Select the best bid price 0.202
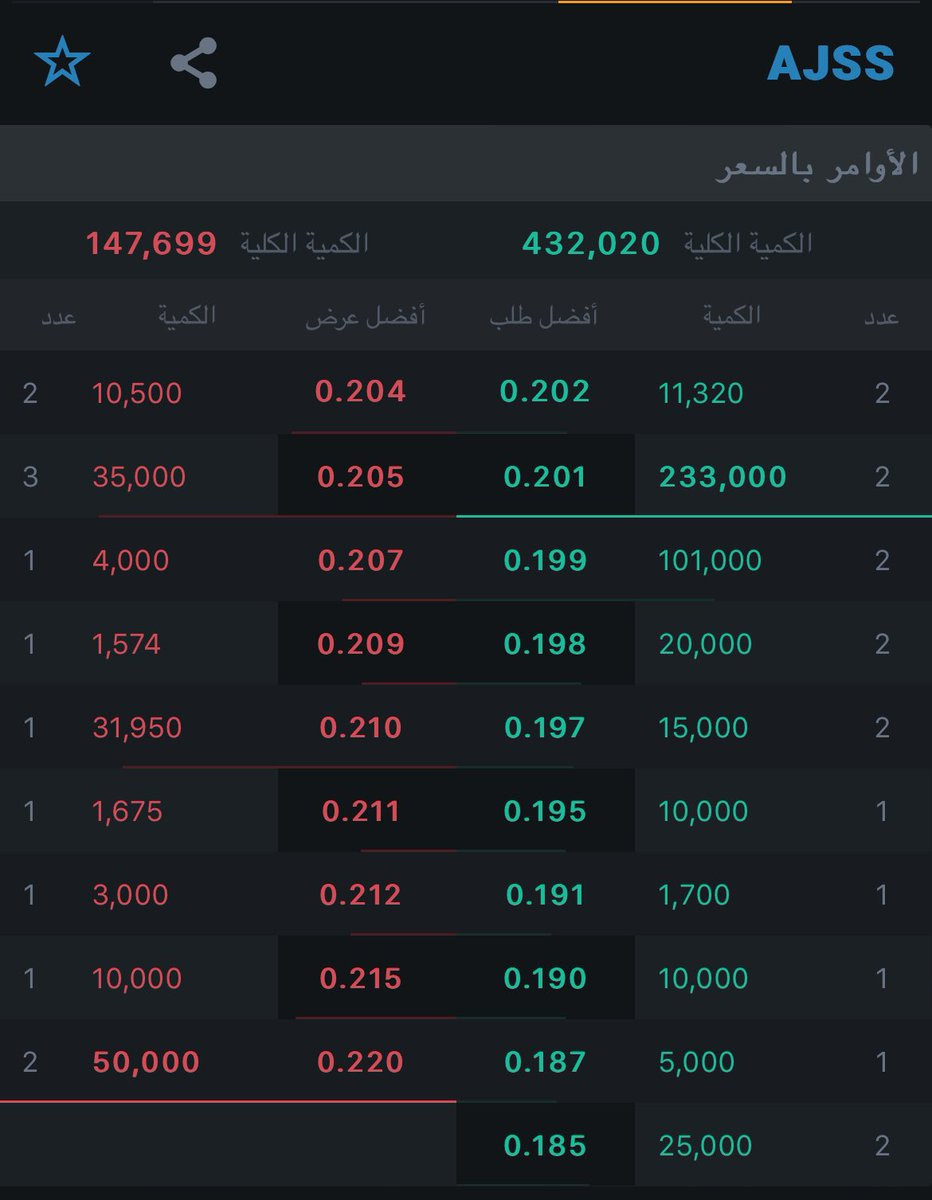The image size is (932, 1200). pos(545,392)
